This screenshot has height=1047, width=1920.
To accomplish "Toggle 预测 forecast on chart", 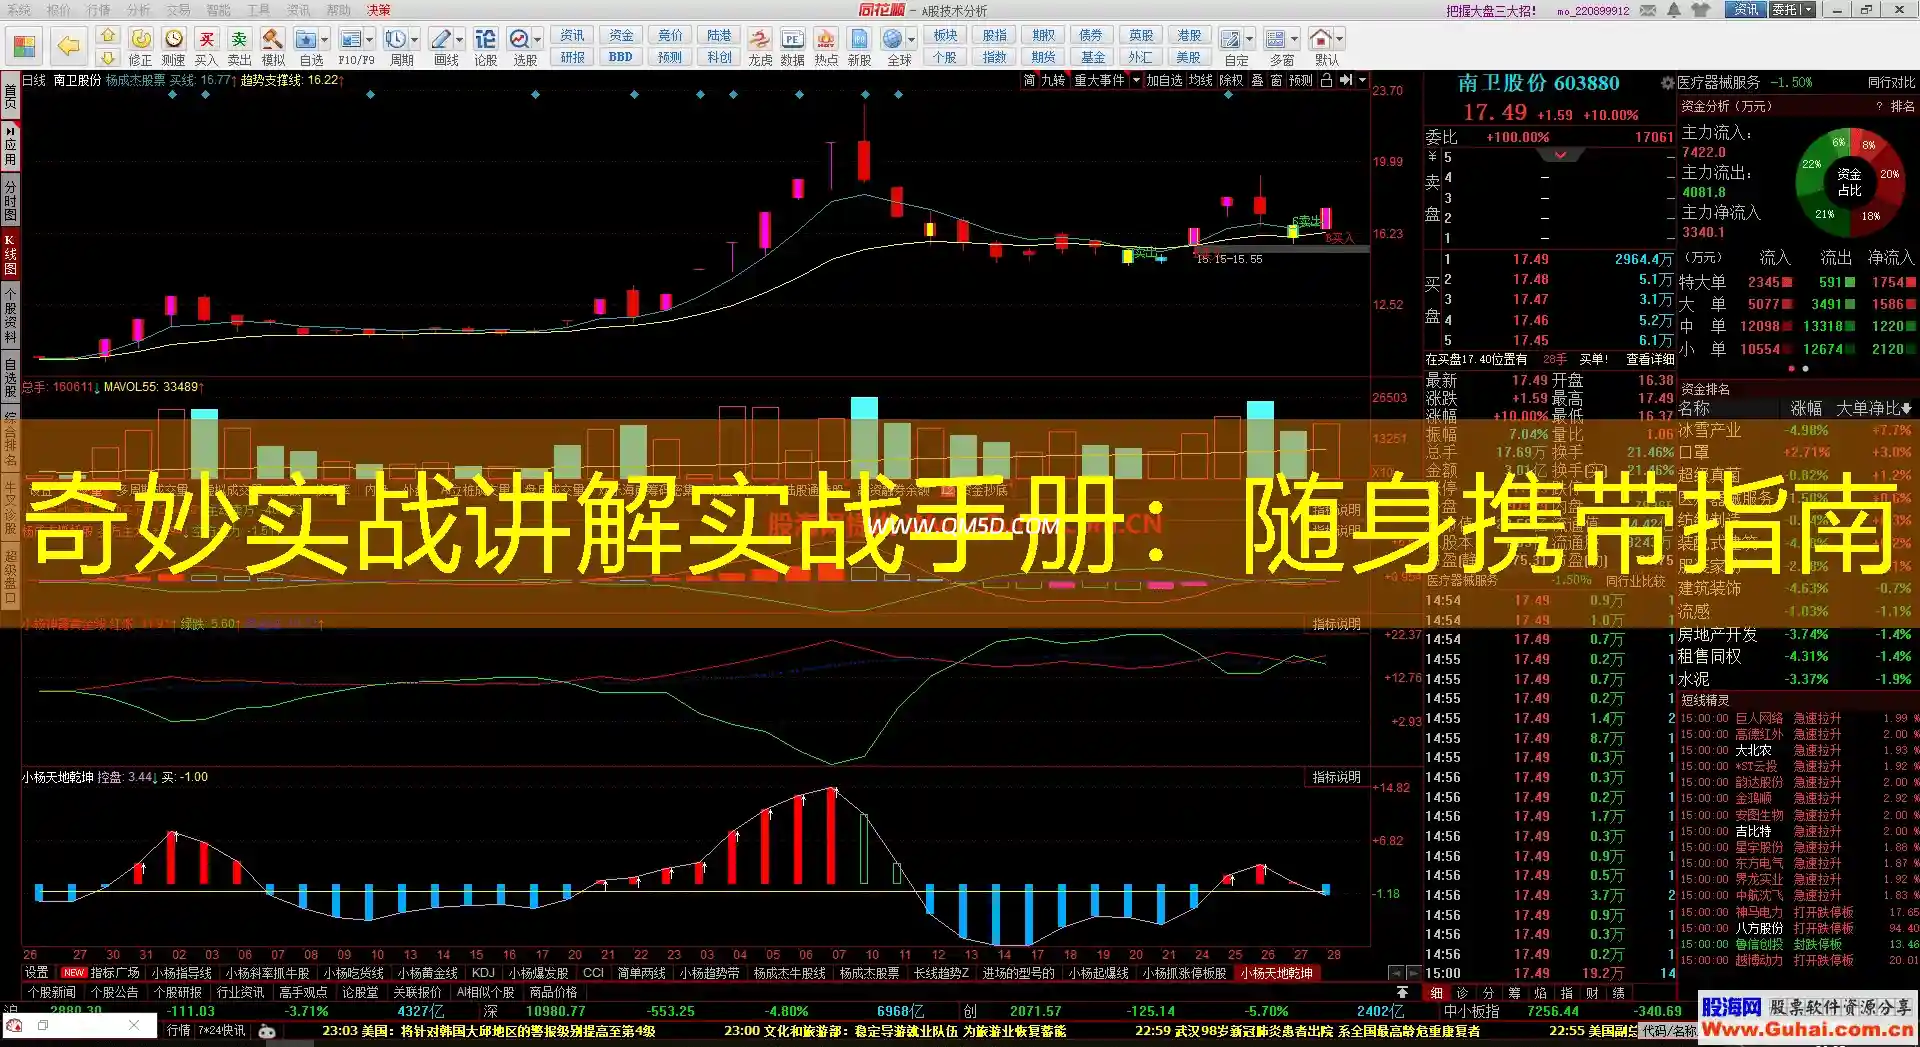I will pyautogui.click(x=1301, y=80).
